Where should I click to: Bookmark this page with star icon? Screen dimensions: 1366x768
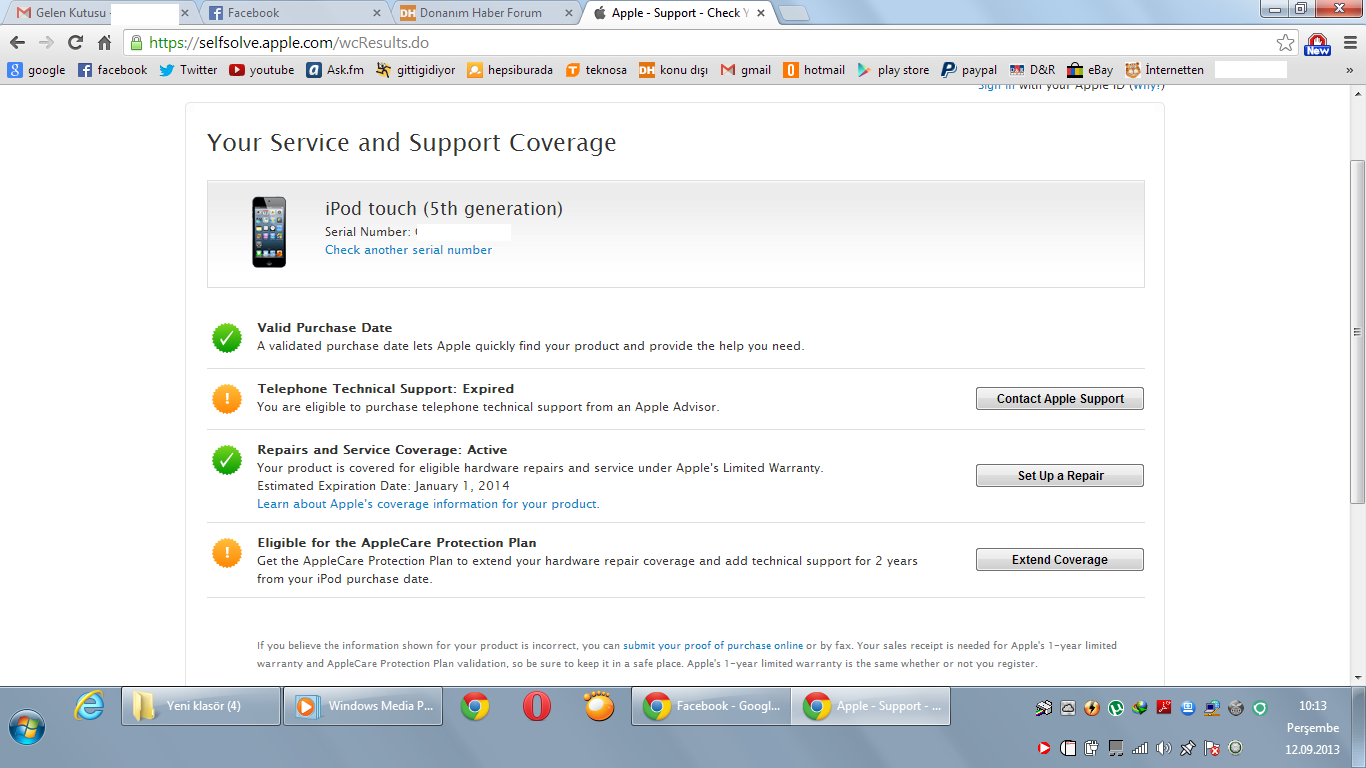point(1285,43)
